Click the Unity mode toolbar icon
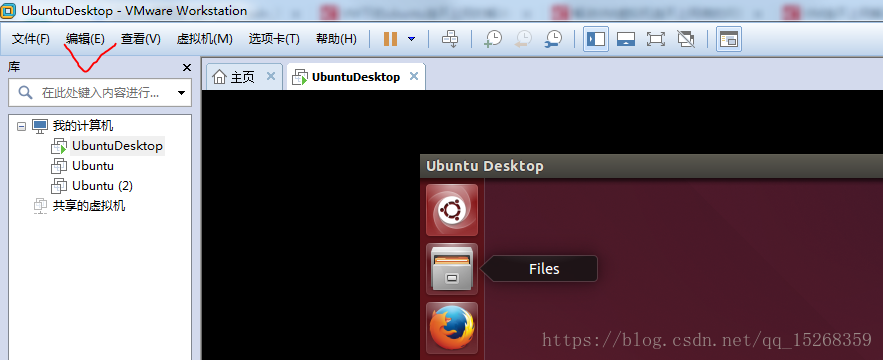Viewport: 883px width, 360px height. (685, 39)
